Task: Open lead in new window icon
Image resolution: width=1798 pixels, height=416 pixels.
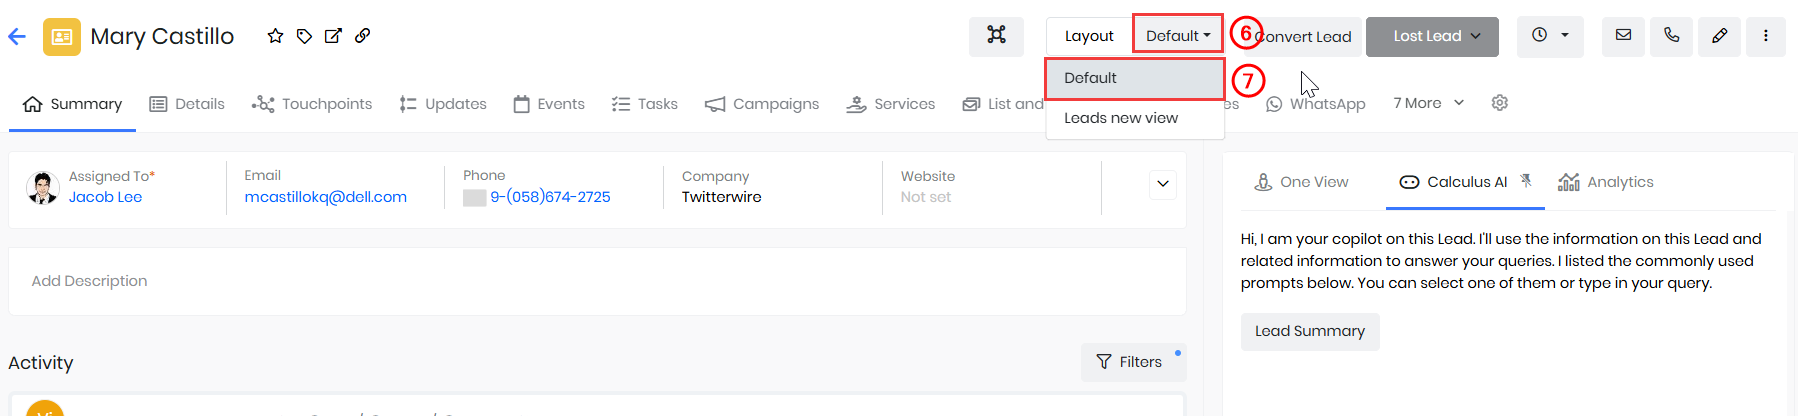Action: [x=333, y=36]
